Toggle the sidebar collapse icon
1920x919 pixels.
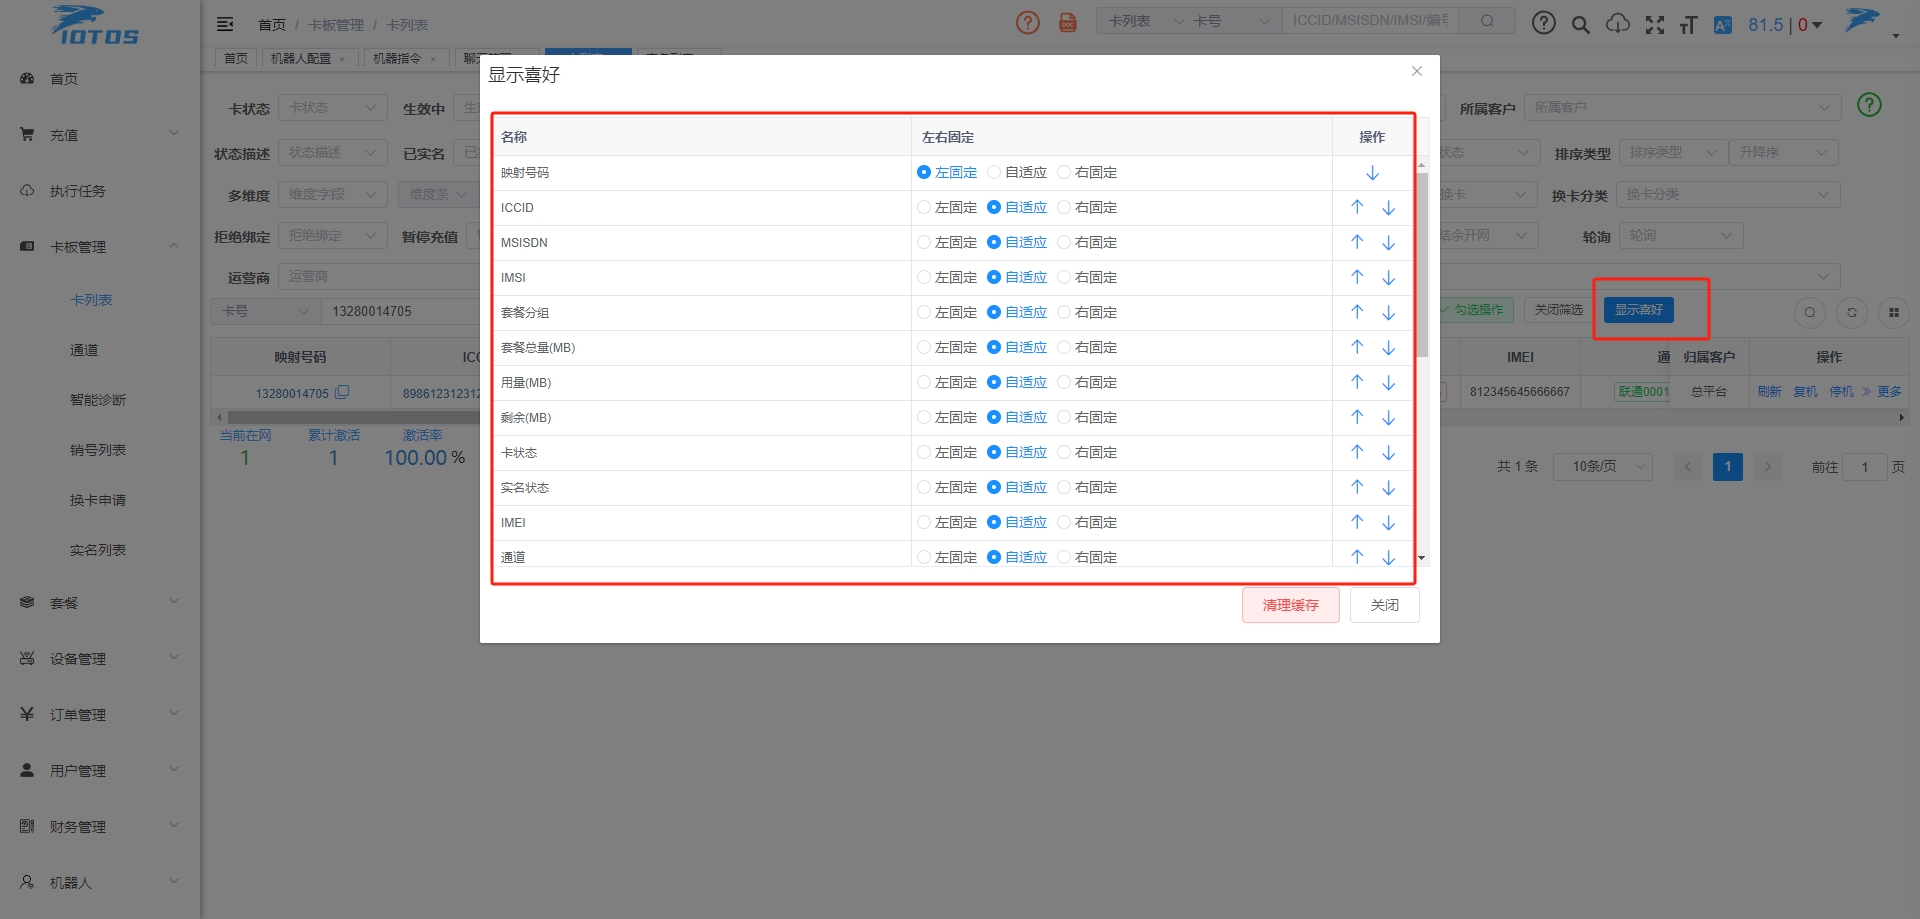[225, 24]
